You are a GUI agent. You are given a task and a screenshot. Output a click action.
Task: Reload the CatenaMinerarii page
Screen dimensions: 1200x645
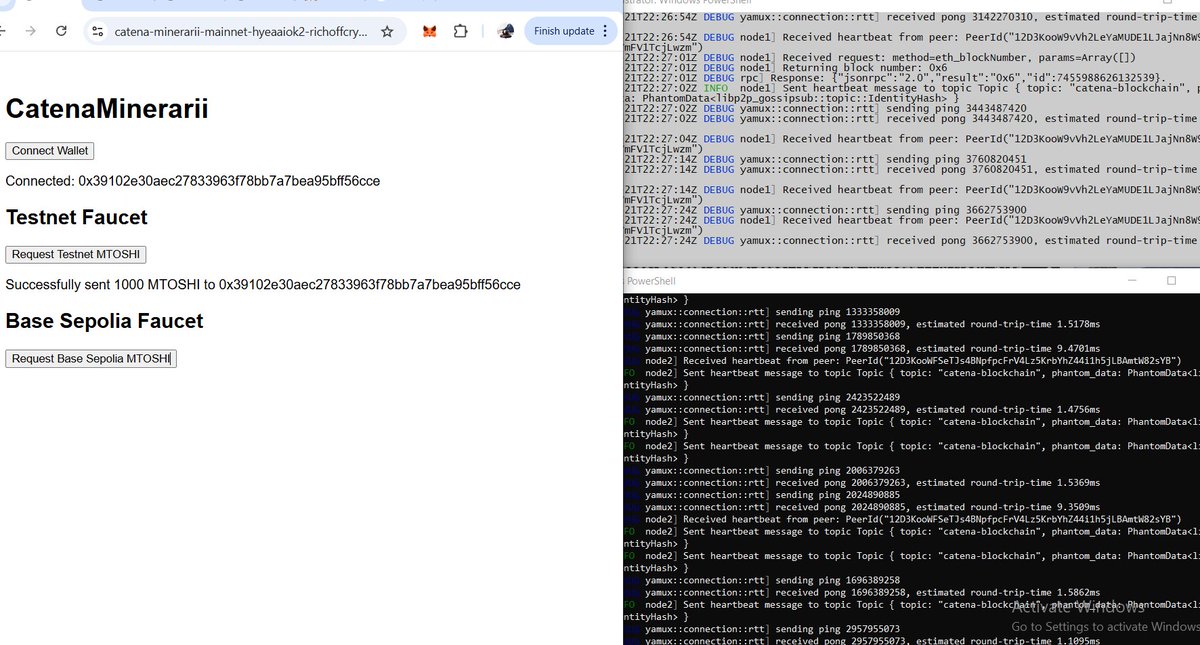pos(61,31)
